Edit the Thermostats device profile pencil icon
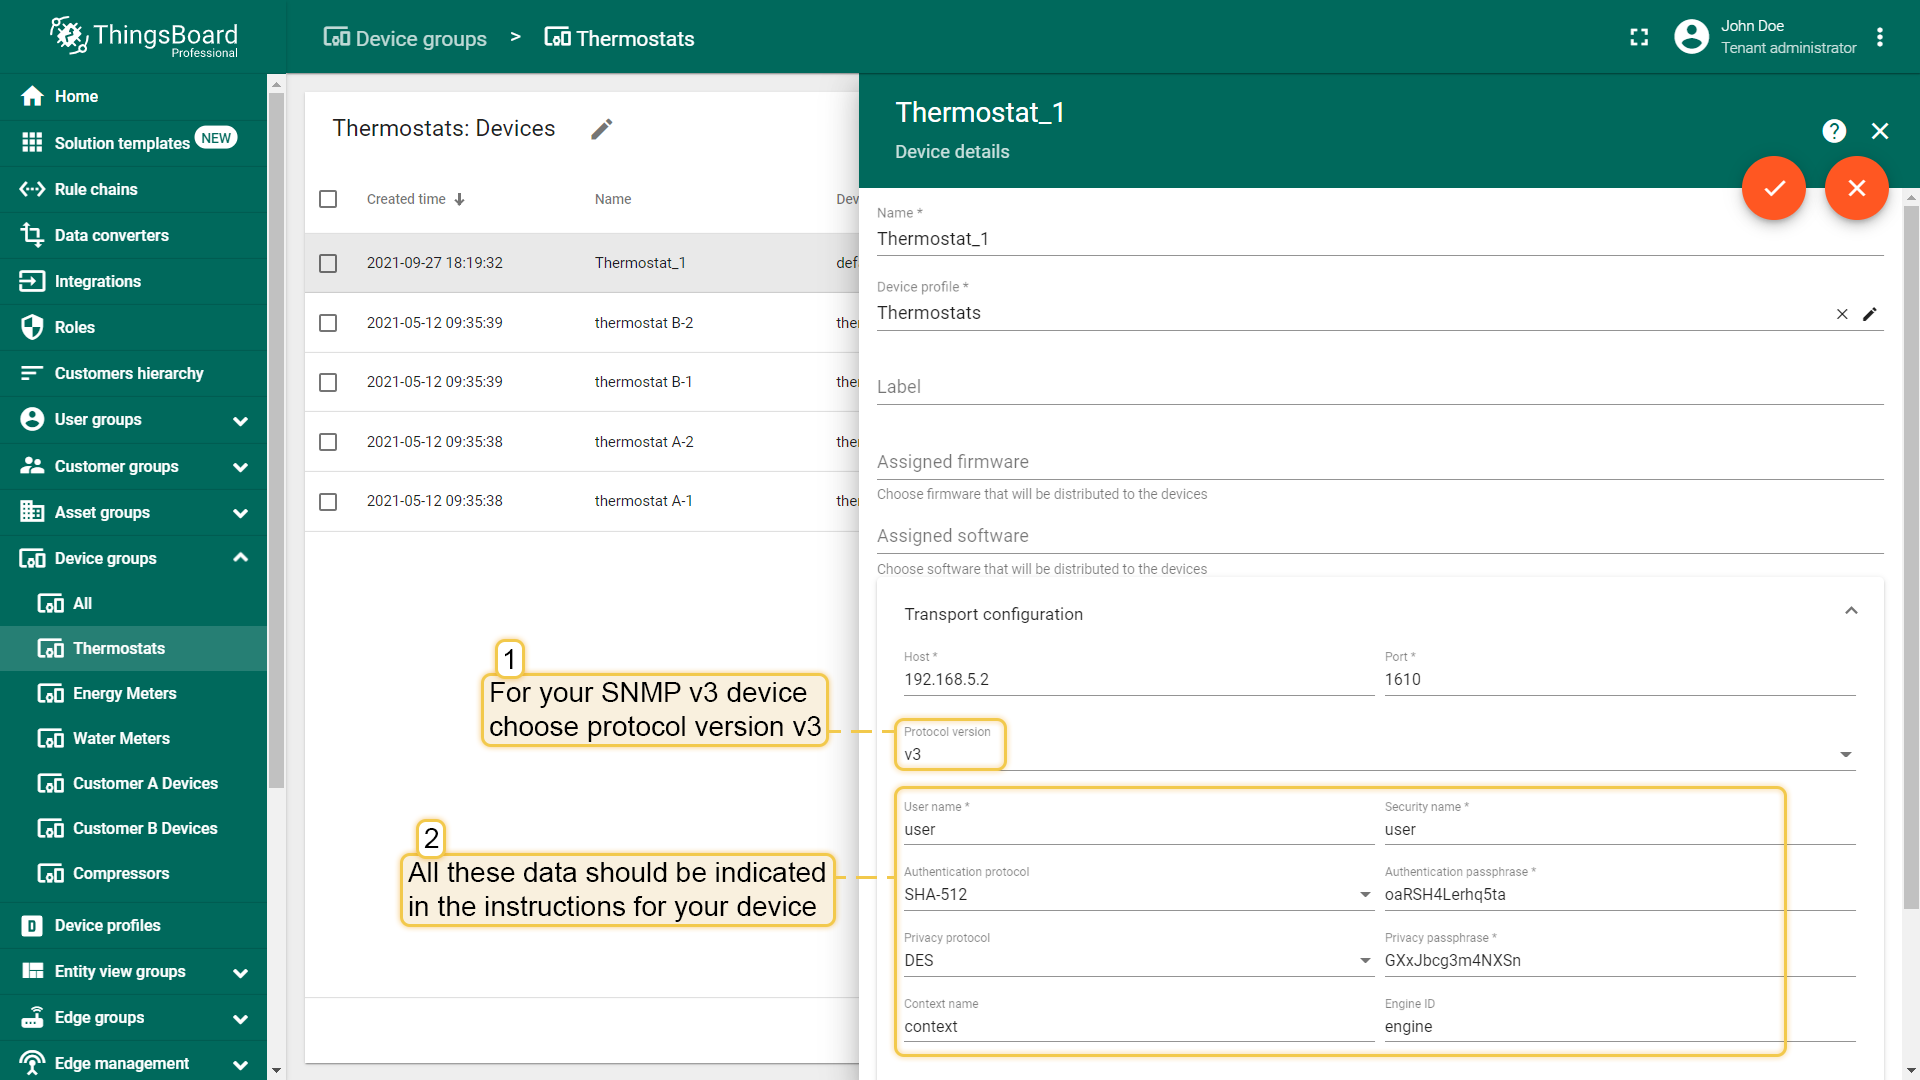 pos(1869,314)
